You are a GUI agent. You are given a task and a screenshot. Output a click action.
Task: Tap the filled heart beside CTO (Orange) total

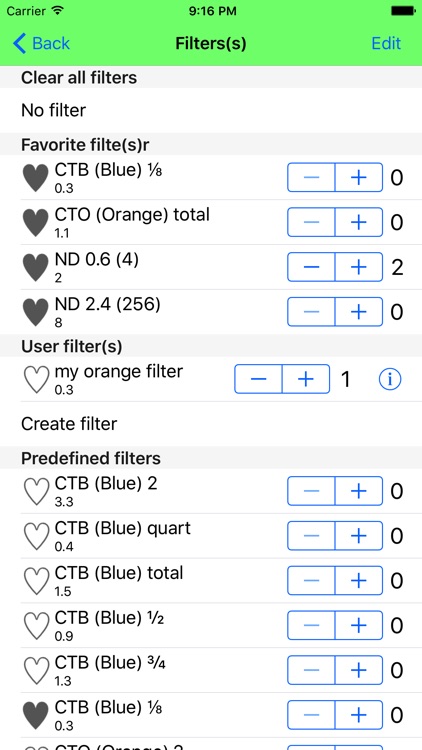pos(36,222)
